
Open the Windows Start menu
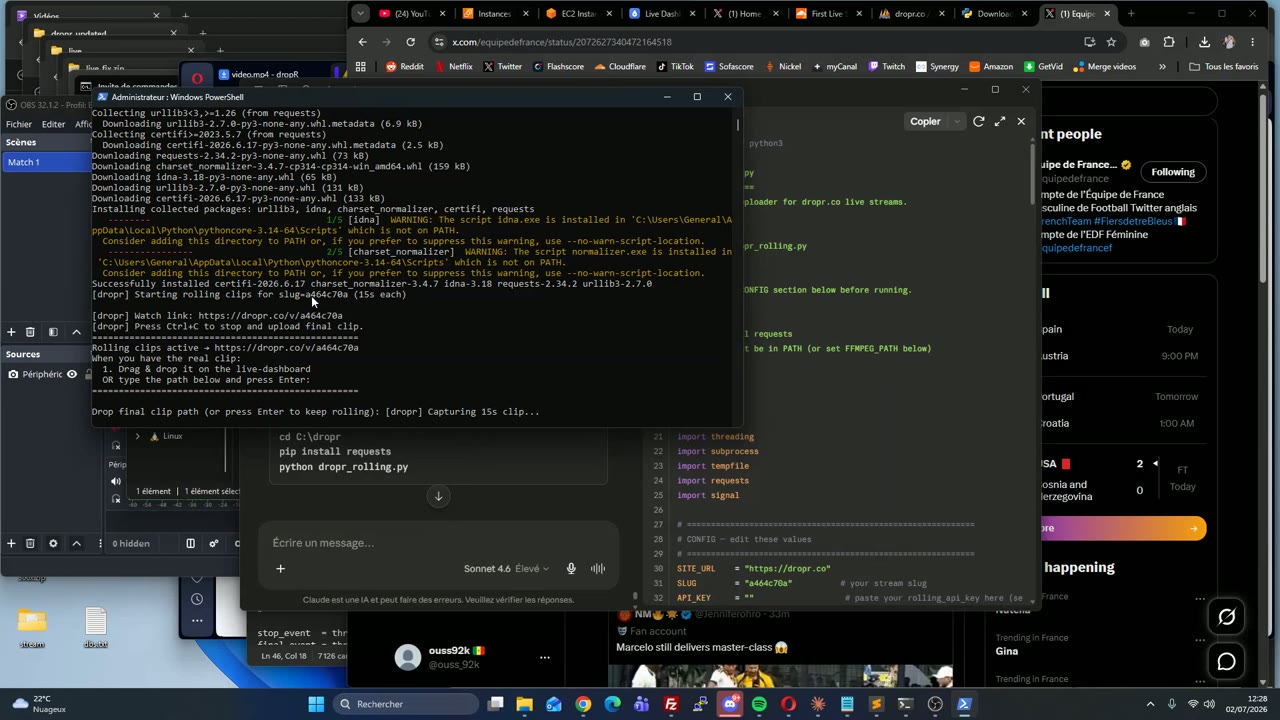click(316, 704)
